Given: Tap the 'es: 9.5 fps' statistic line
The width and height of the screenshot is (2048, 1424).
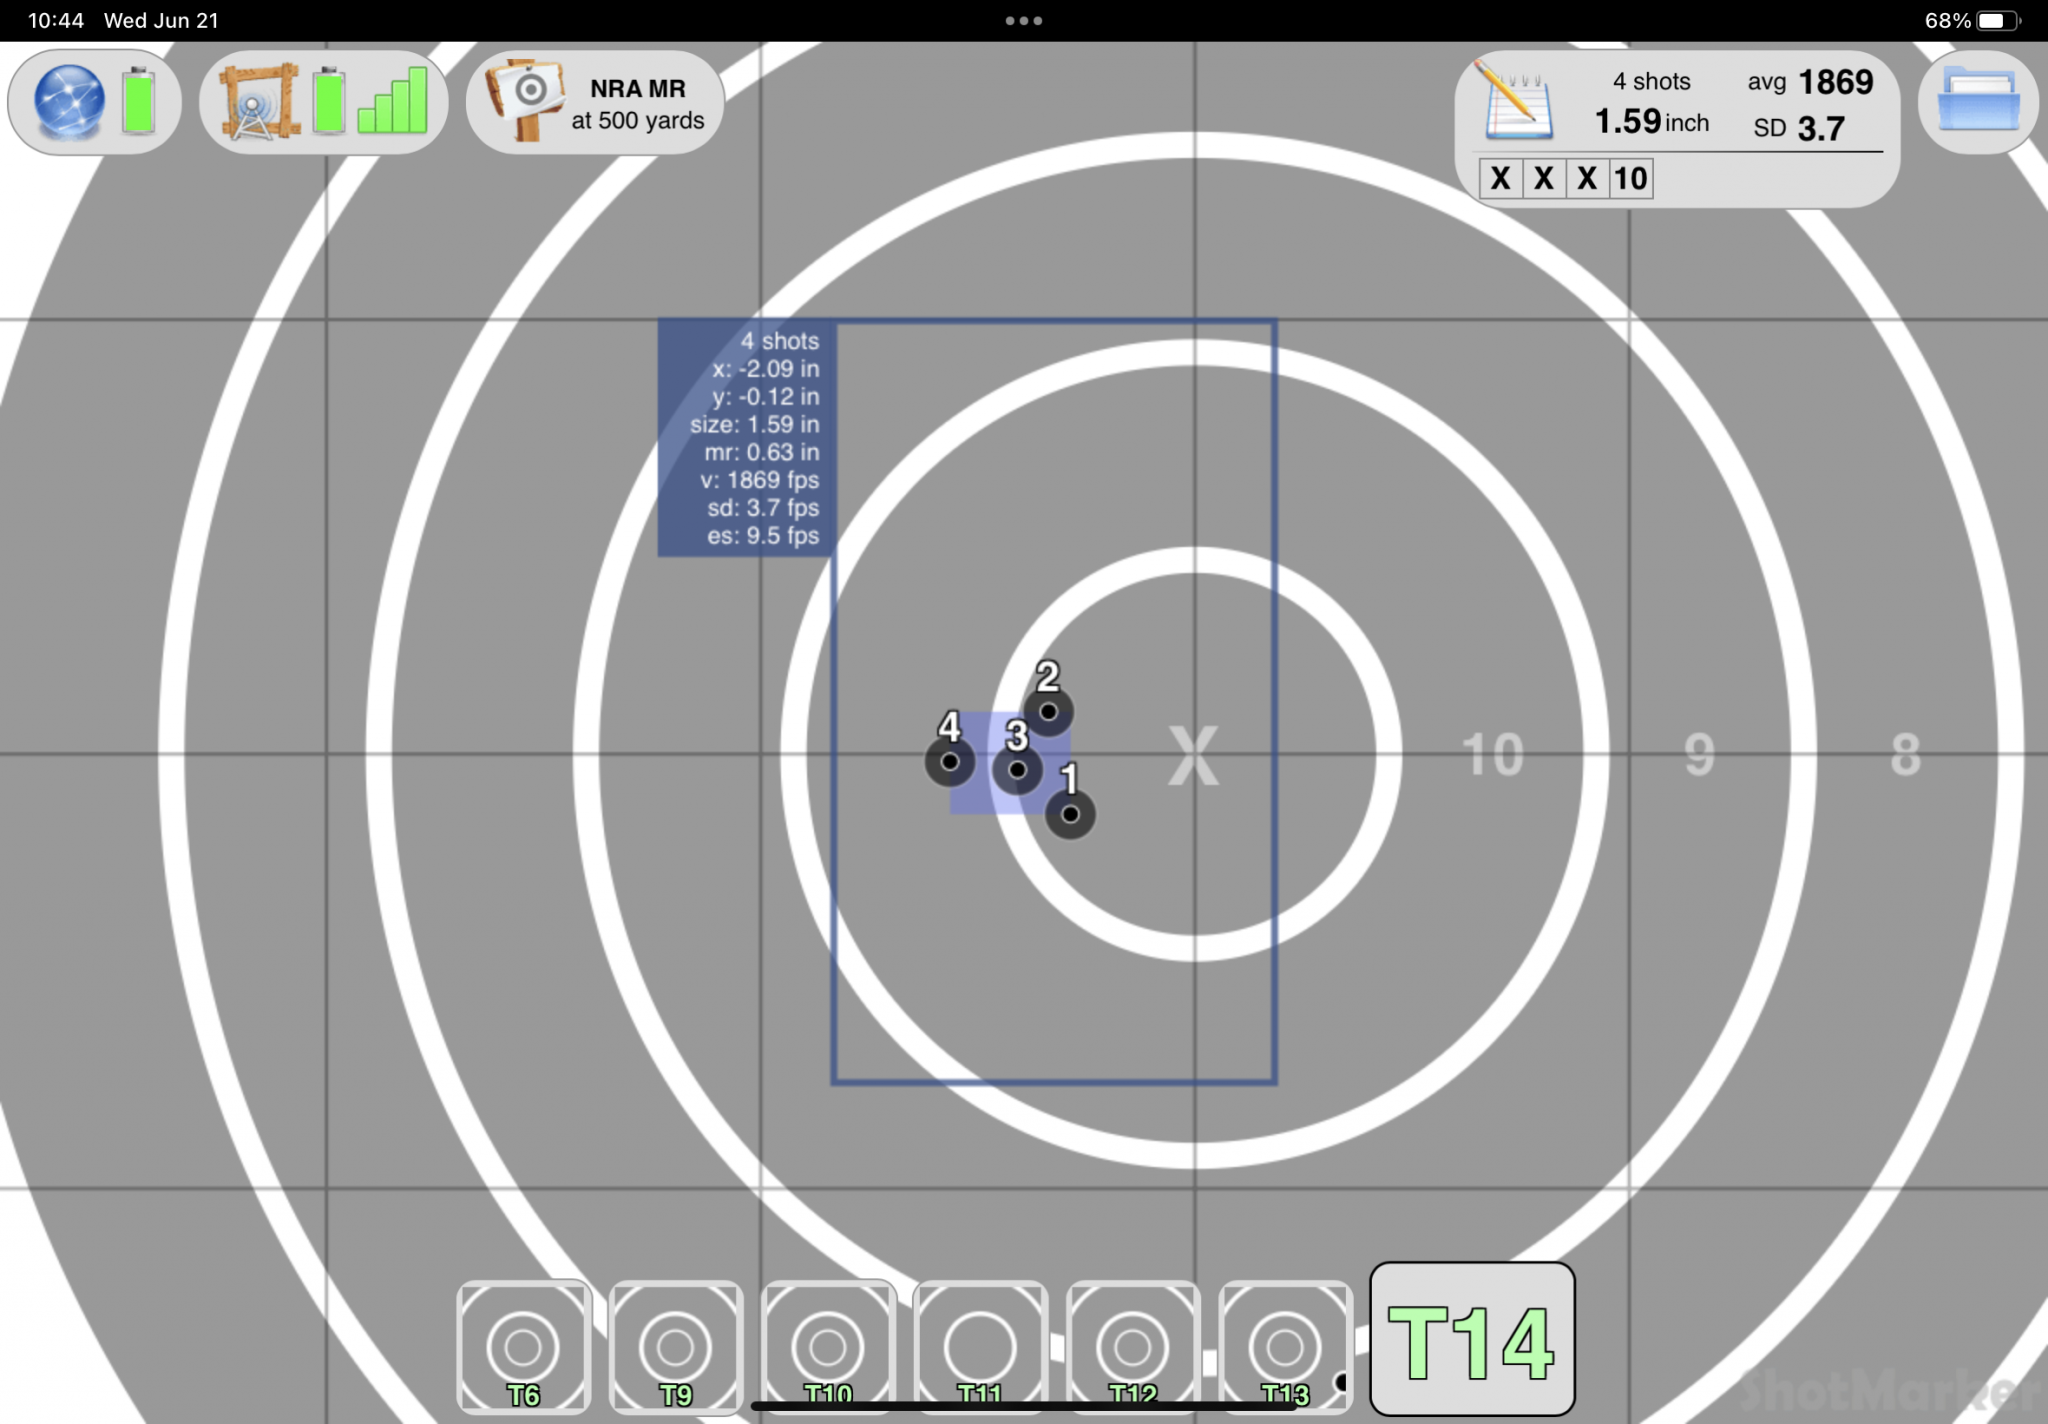Looking at the screenshot, I should point(763,536).
